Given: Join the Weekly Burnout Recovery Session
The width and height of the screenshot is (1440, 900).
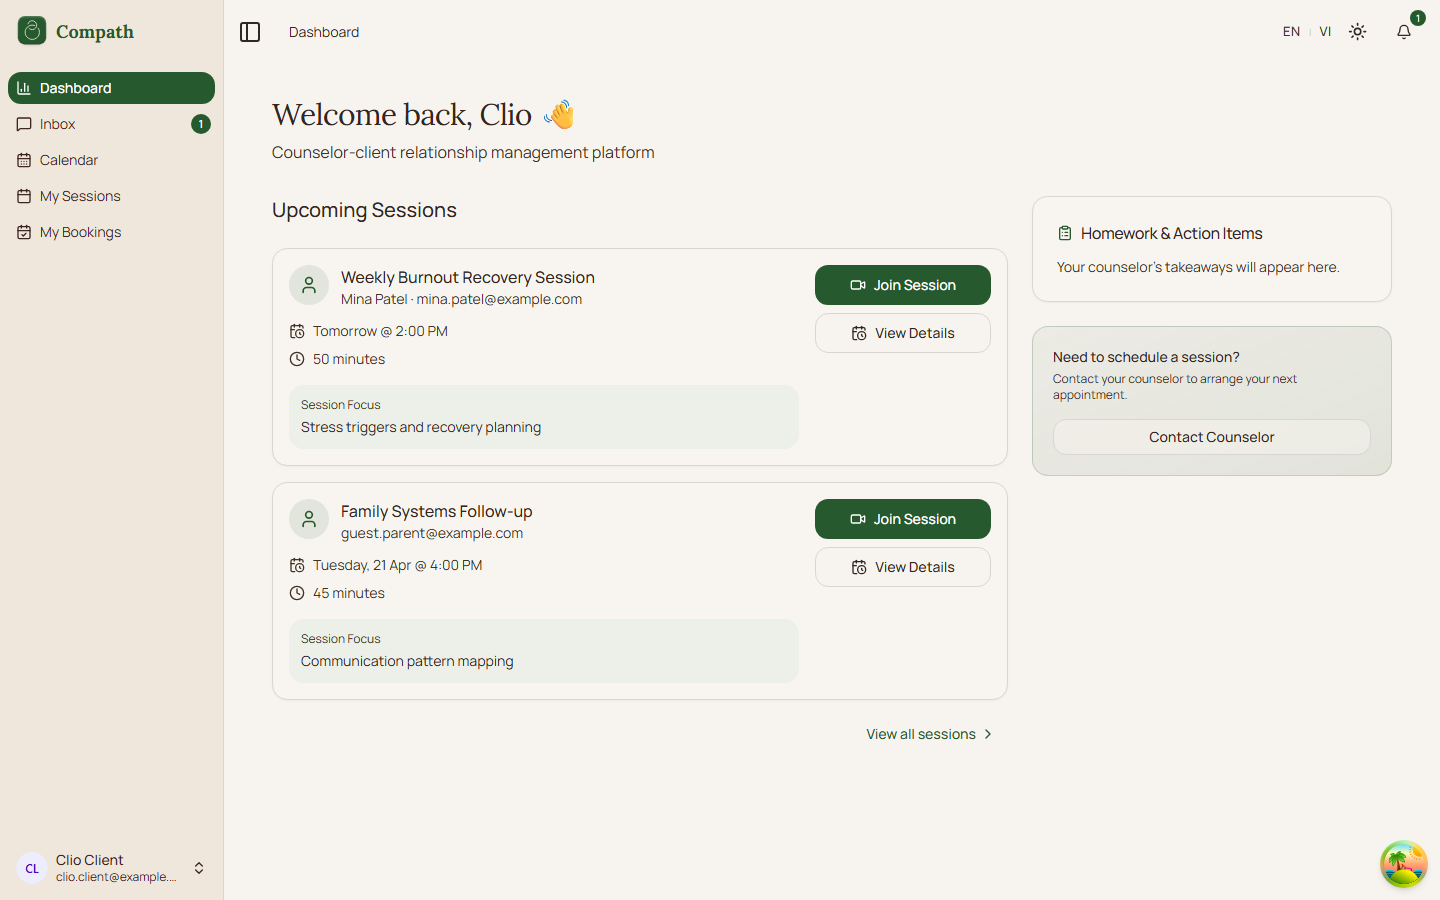Looking at the screenshot, I should coord(902,285).
